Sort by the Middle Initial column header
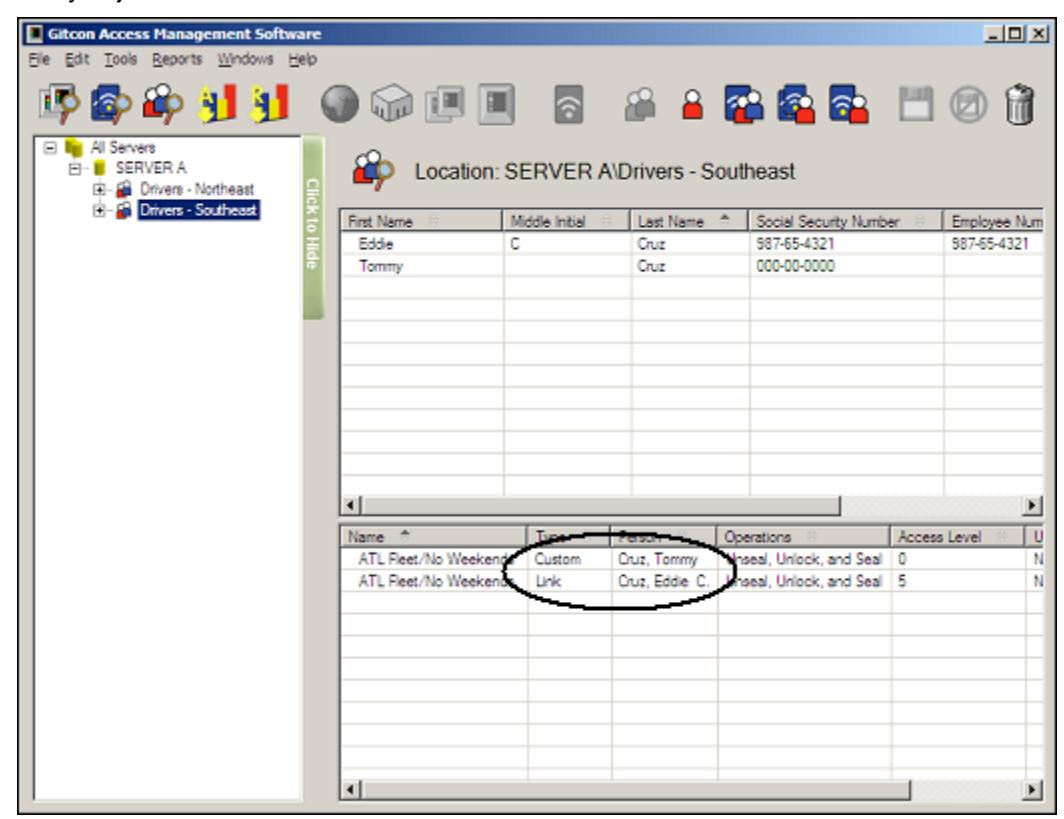1064x819 pixels. [x=566, y=221]
